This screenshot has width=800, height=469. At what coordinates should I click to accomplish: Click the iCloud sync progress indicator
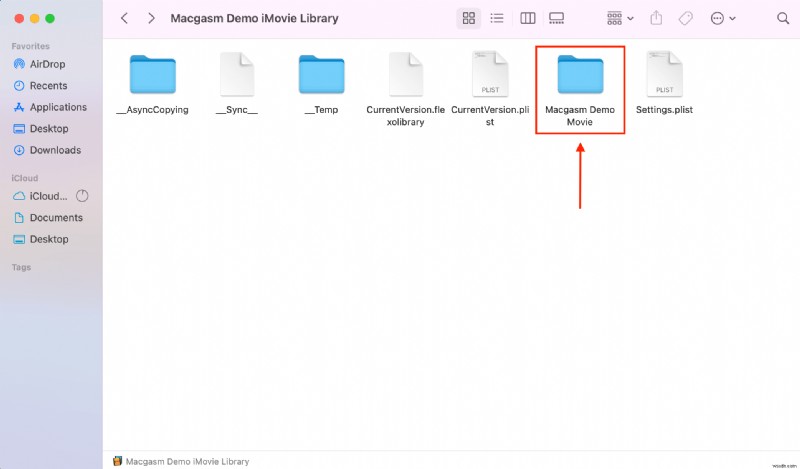[x=82, y=196]
